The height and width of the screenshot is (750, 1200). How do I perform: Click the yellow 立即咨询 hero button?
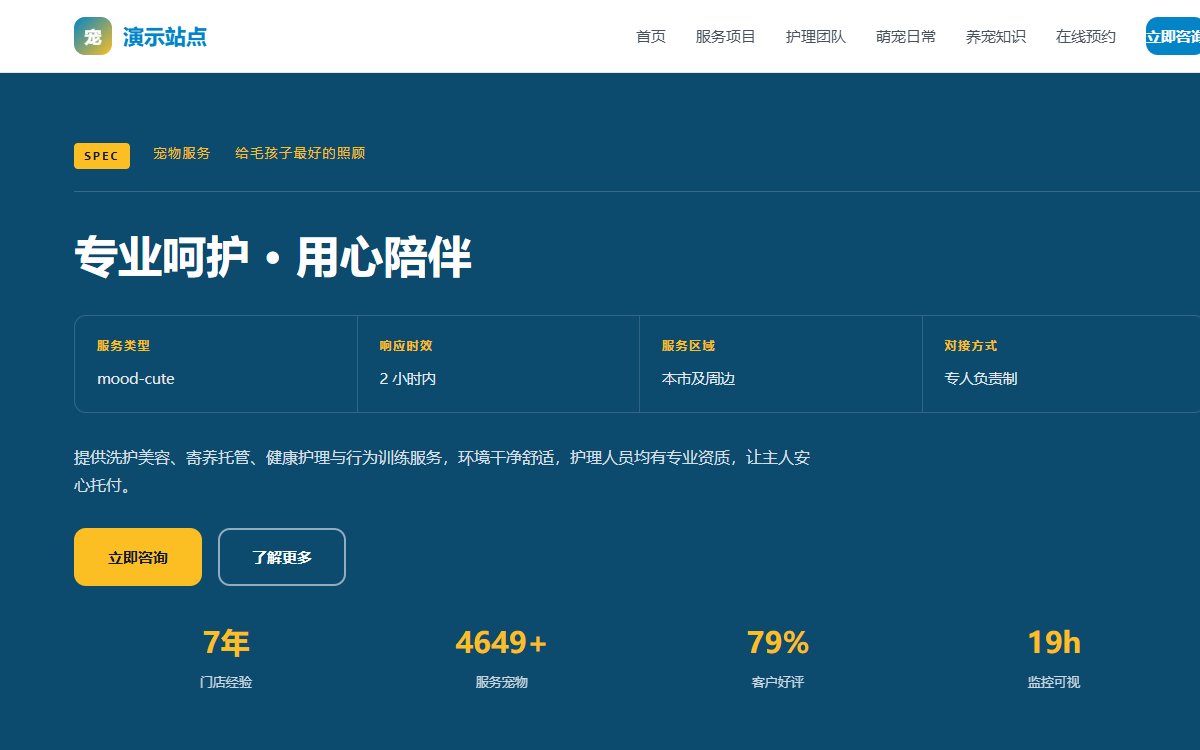coord(138,557)
